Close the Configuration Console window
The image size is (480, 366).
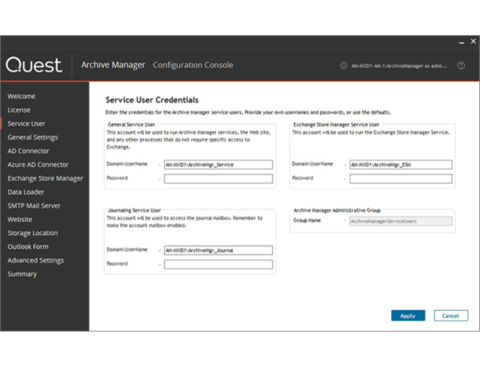473,41
